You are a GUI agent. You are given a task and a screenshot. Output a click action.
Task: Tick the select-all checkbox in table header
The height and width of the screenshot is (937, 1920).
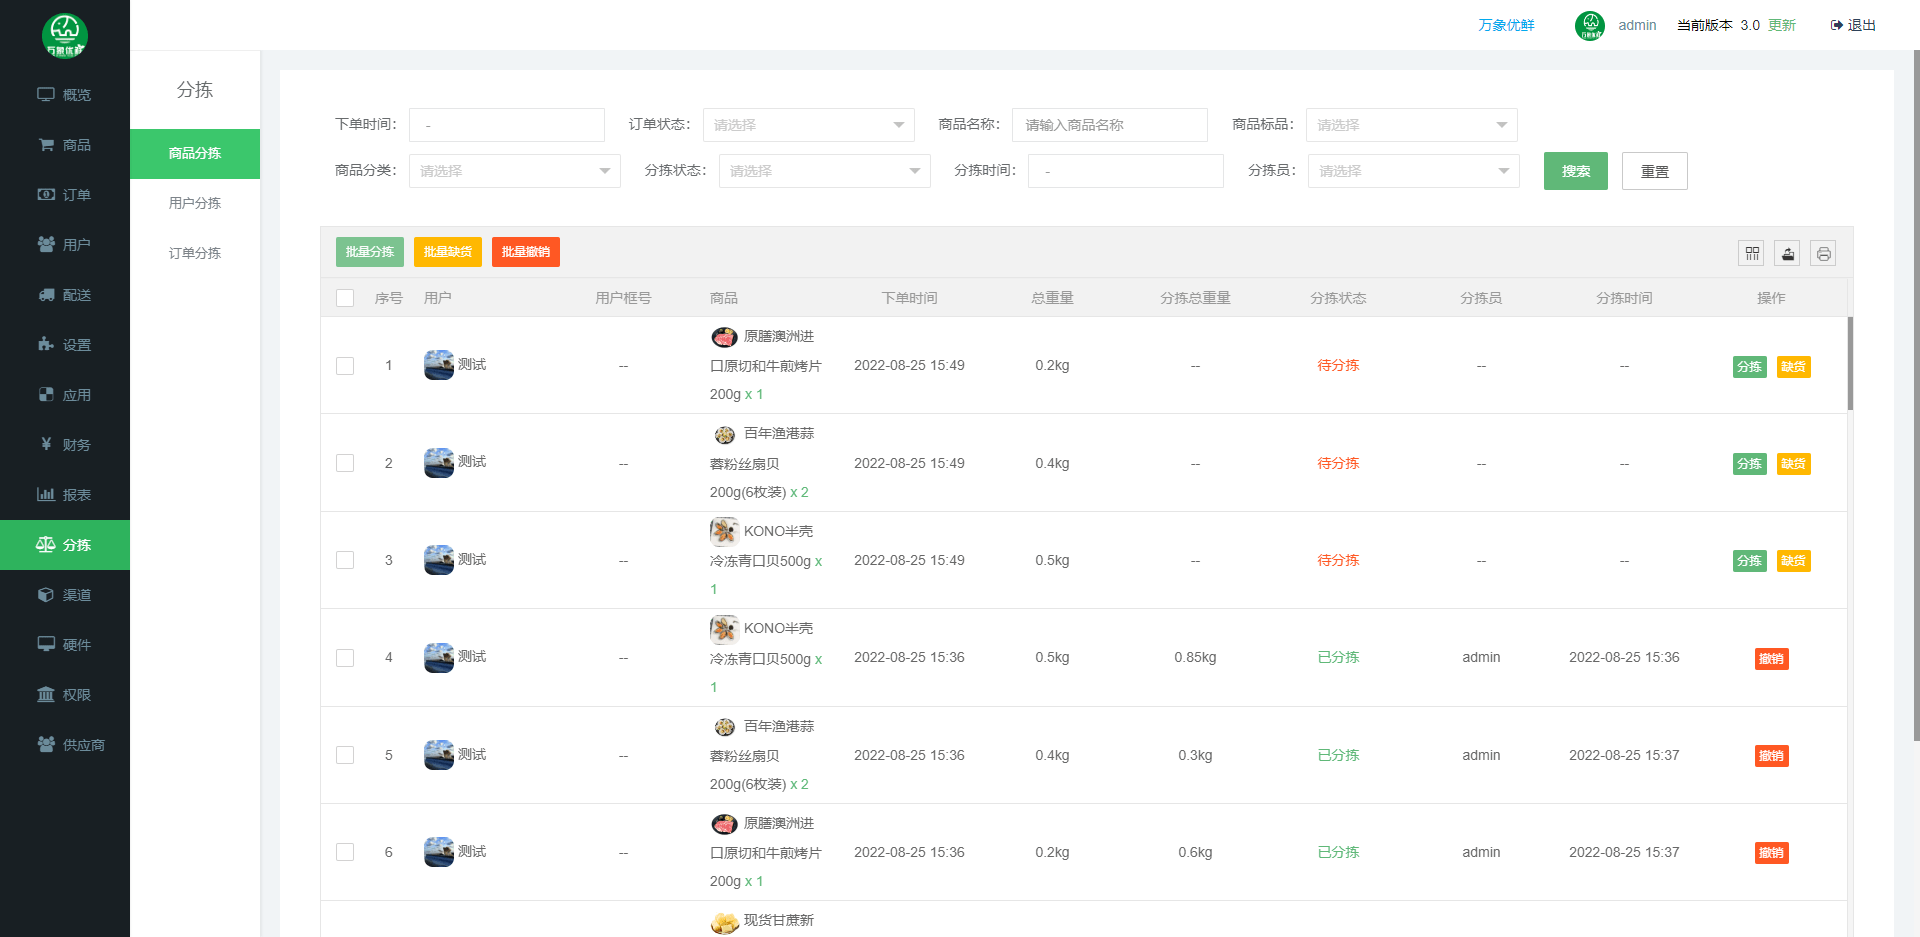(345, 298)
